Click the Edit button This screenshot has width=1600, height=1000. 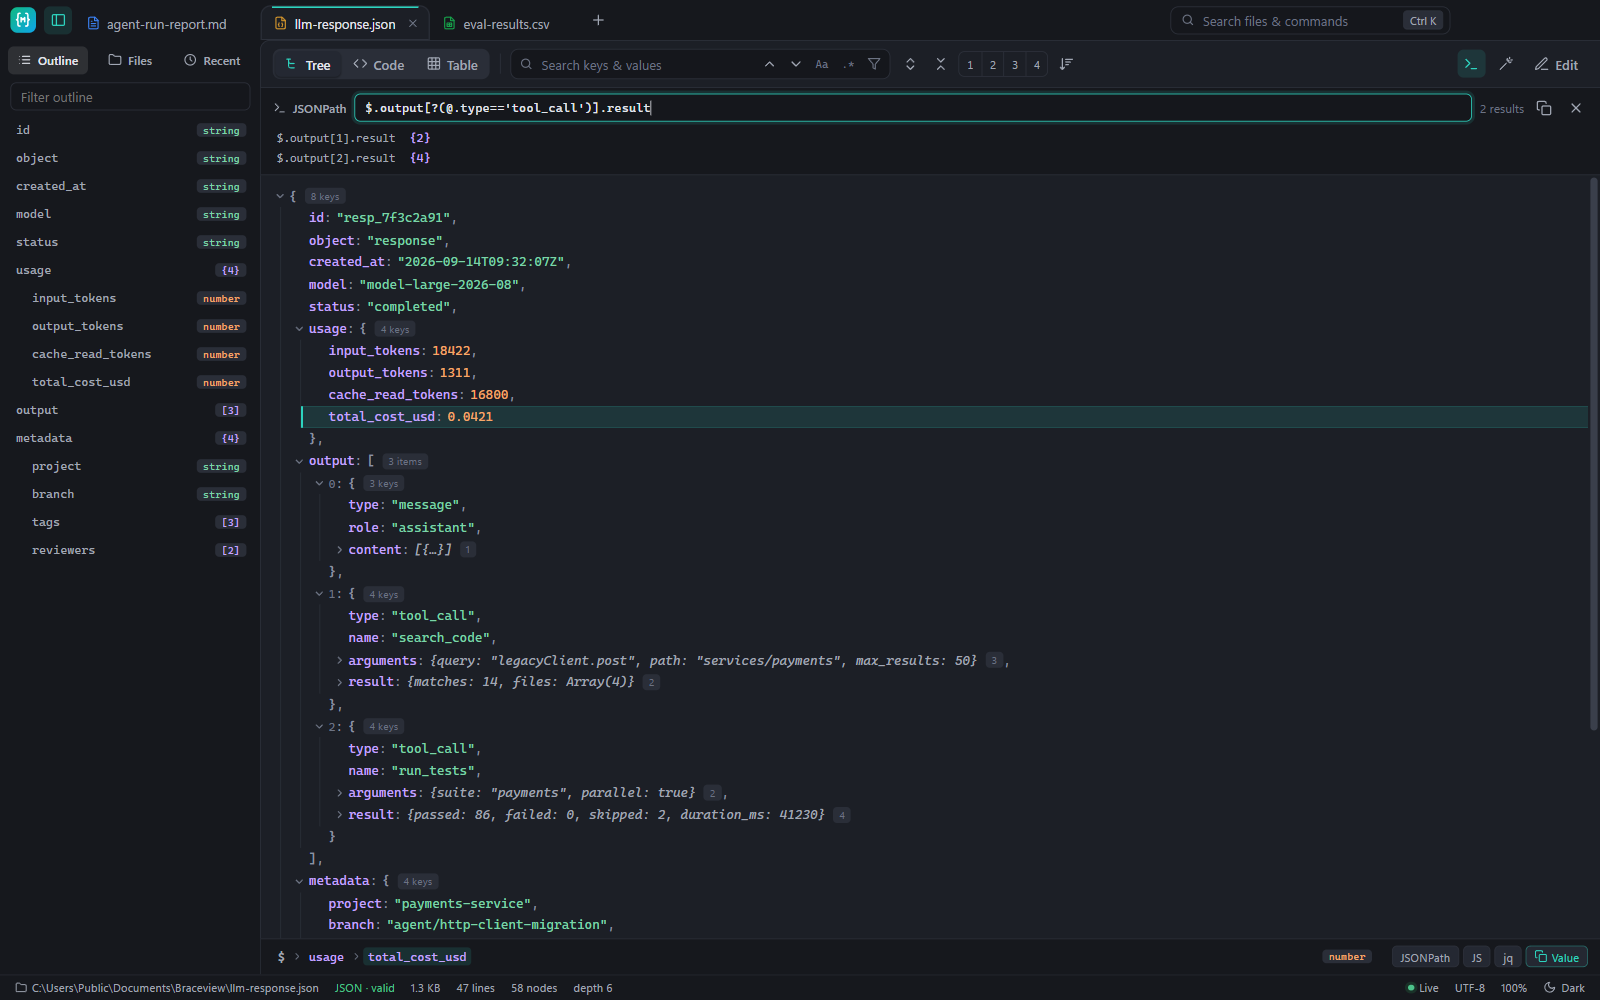[1556, 65]
